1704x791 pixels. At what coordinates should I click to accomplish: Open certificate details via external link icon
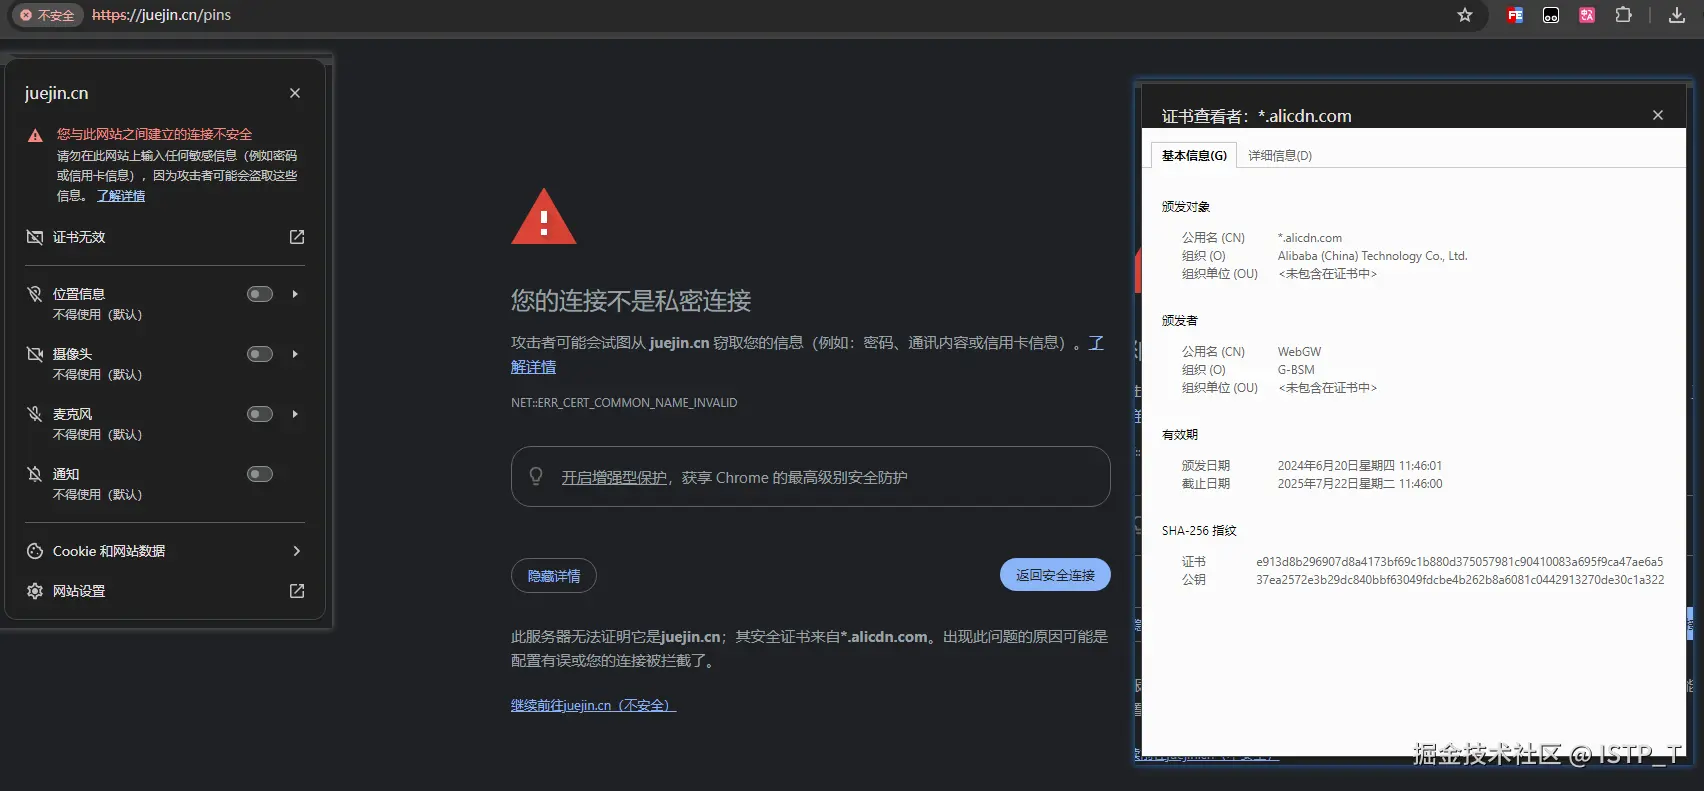point(297,237)
